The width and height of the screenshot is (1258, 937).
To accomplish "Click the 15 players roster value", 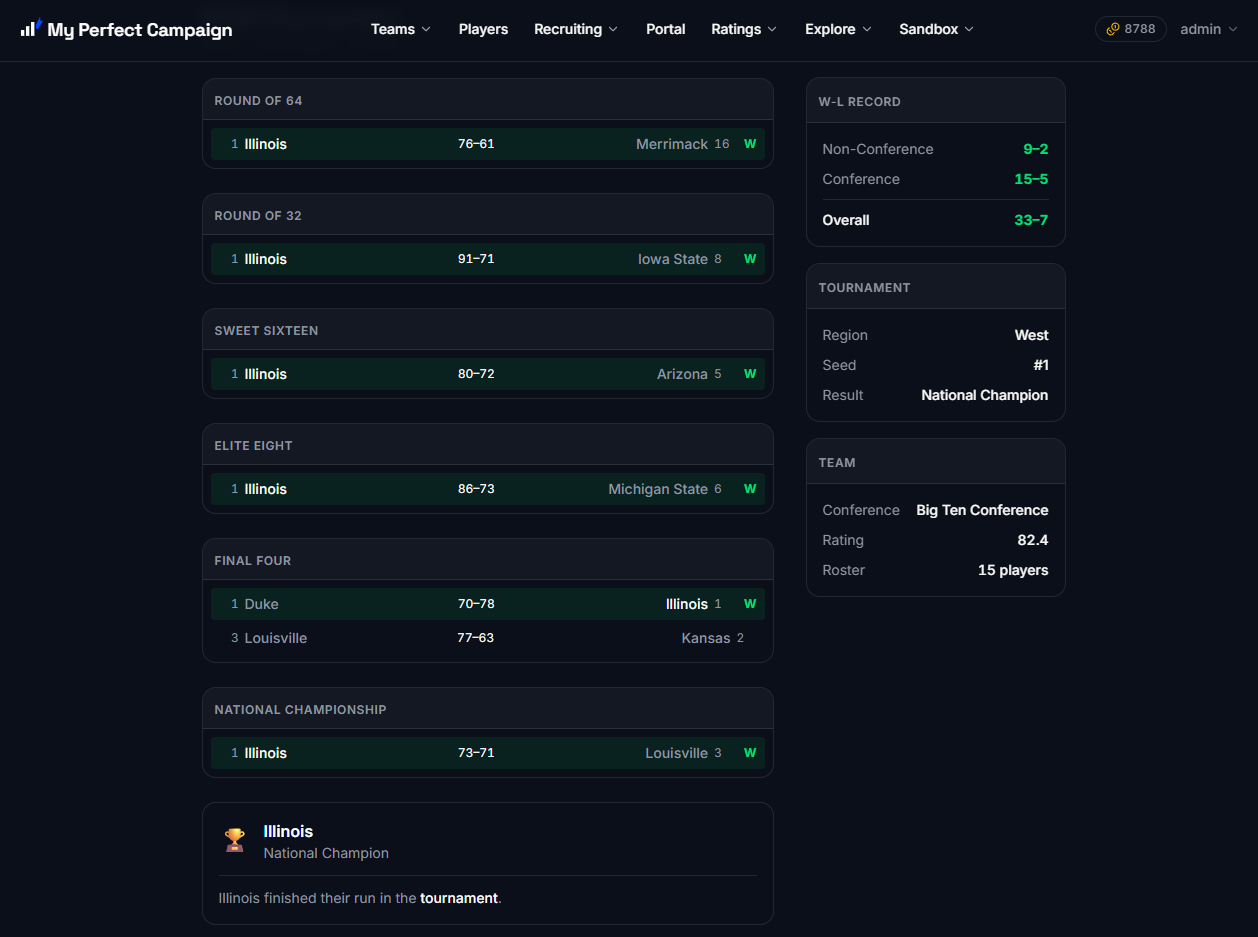I will (x=1013, y=570).
